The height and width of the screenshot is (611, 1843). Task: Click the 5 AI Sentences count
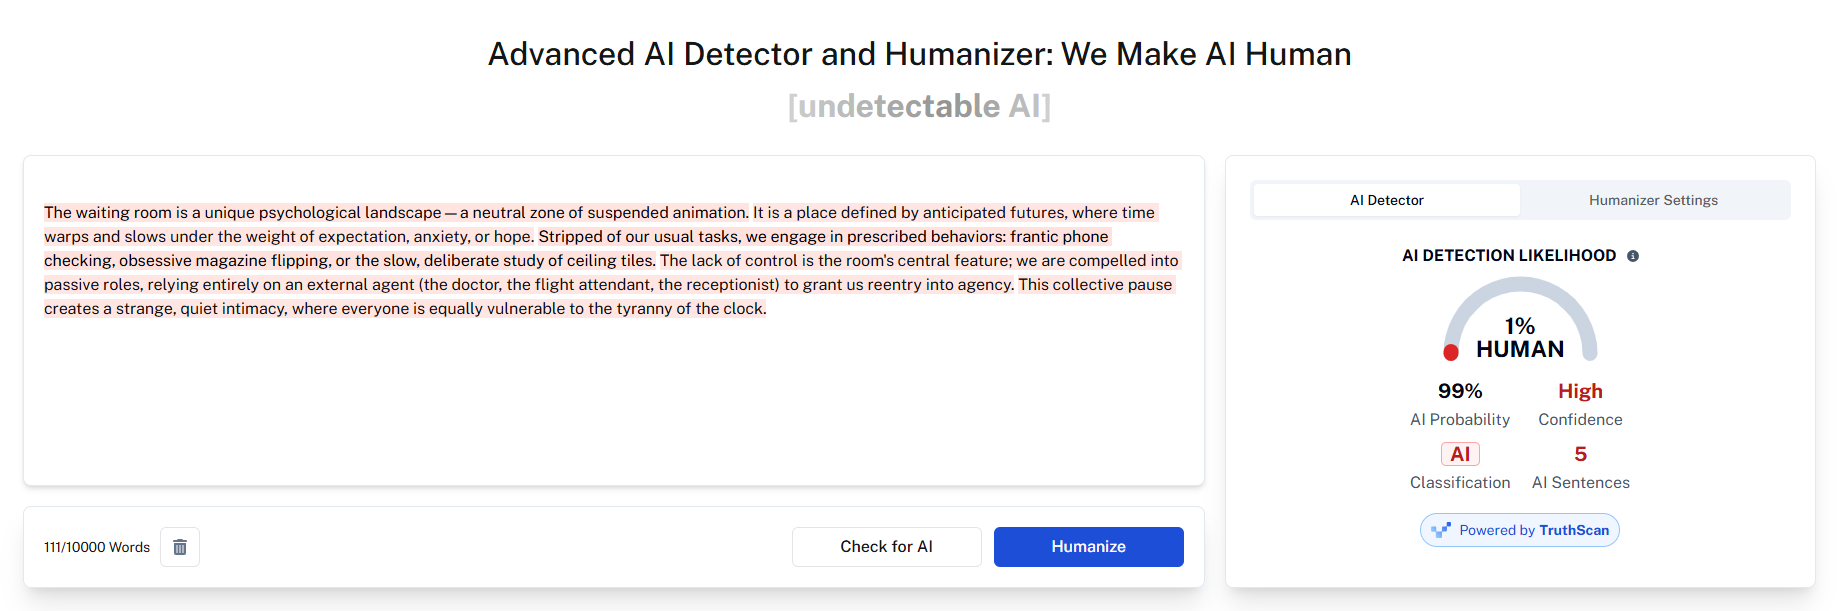(x=1580, y=454)
